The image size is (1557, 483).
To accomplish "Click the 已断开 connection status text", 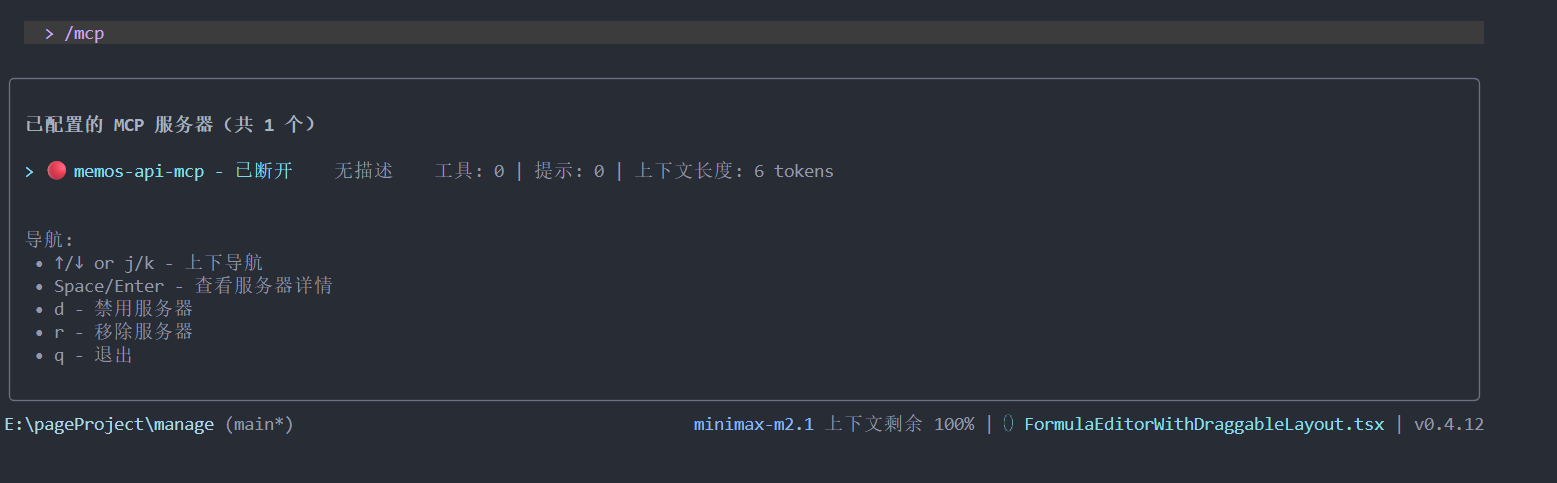I will (264, 171).
